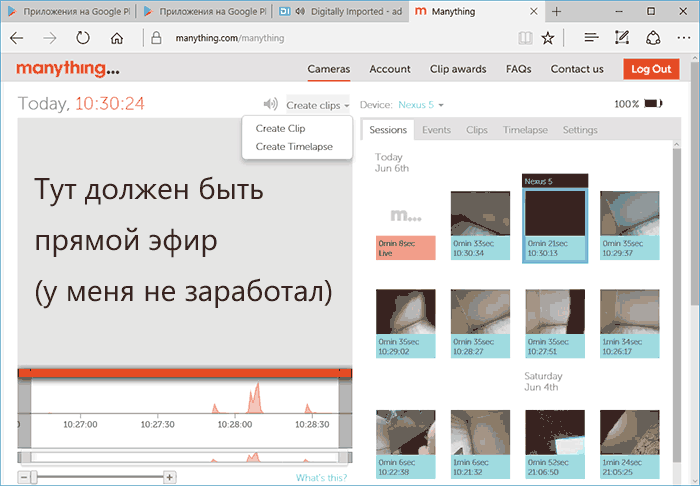Click the activity peak near 10:28:00
The height and width of the screenshot is (486, 700).
tap(254, 399)
